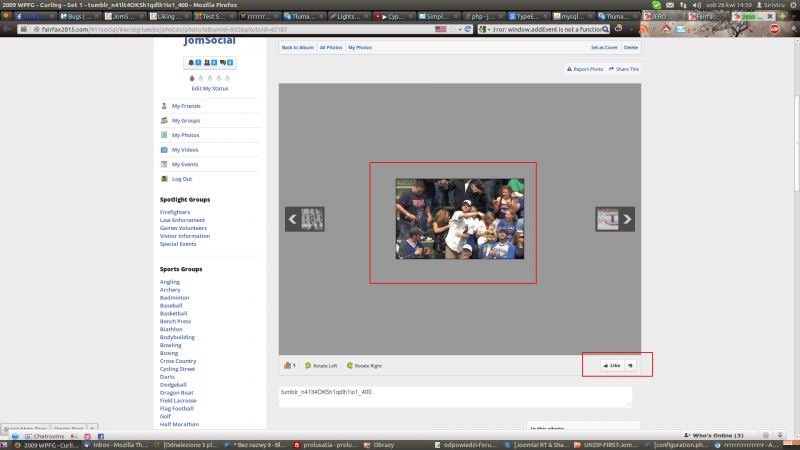Click the Facebook icon in bottom chat bar
This screenshot has width=800, height=450.
coord(101,437)
